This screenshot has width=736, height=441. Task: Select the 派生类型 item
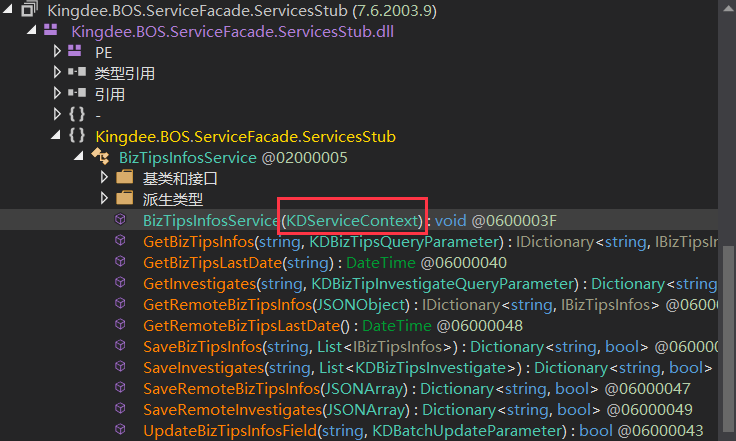click(x=173, y=199)
